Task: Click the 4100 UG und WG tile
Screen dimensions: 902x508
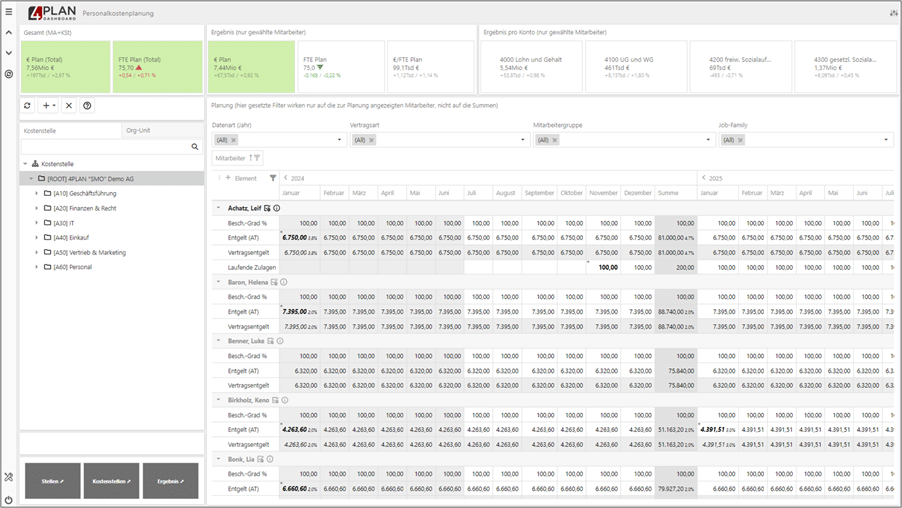Action: click(x=636, y=67)
